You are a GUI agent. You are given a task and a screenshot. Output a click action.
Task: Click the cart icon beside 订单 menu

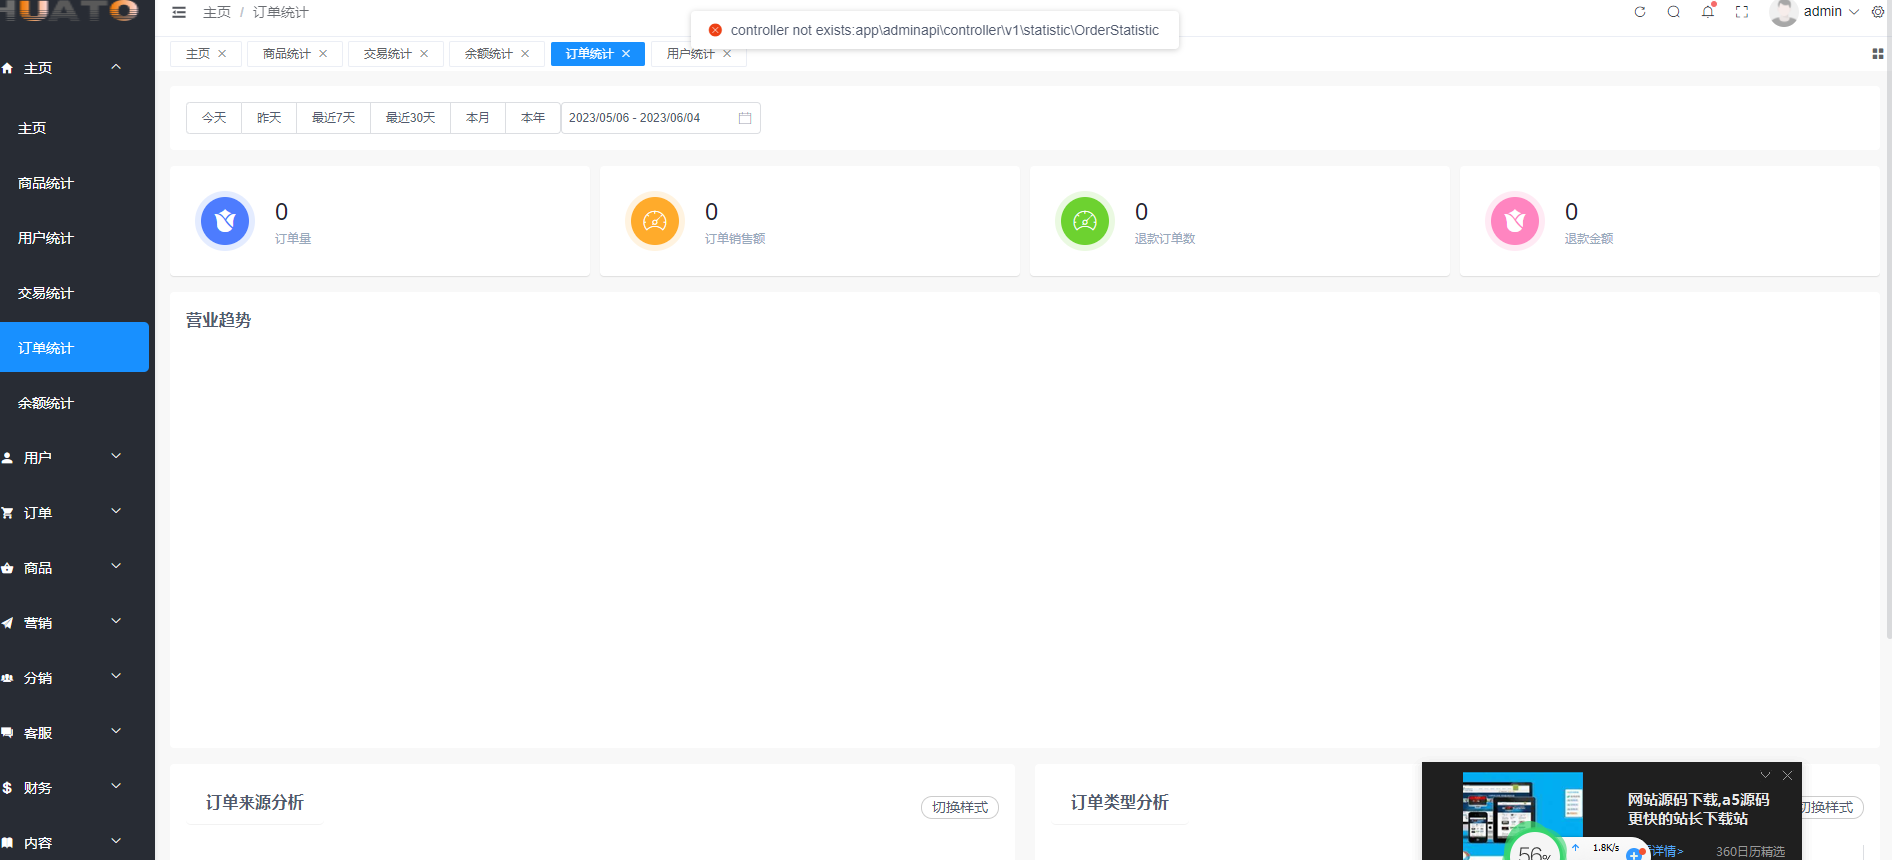tap(7, 513)
